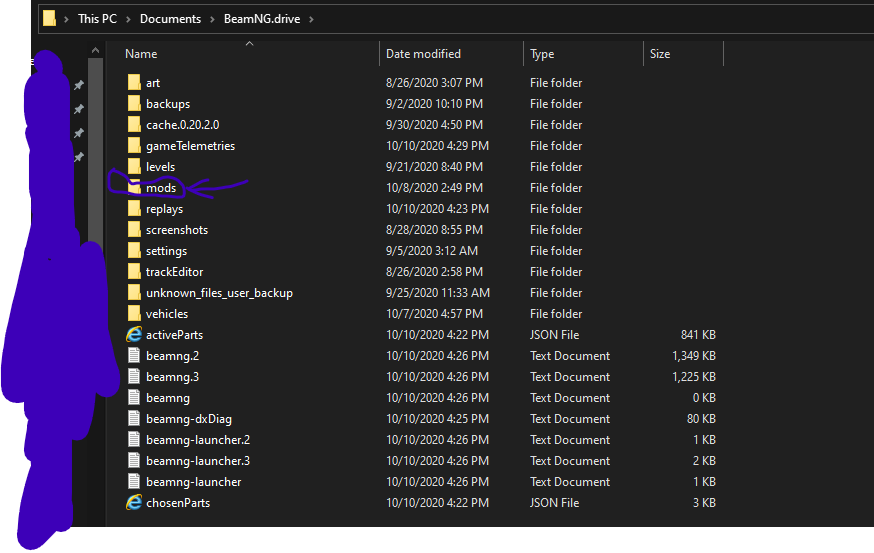The image size is (874, 553).
Task: Click the second pin icon in navigation pane
Action: (79, 109)
